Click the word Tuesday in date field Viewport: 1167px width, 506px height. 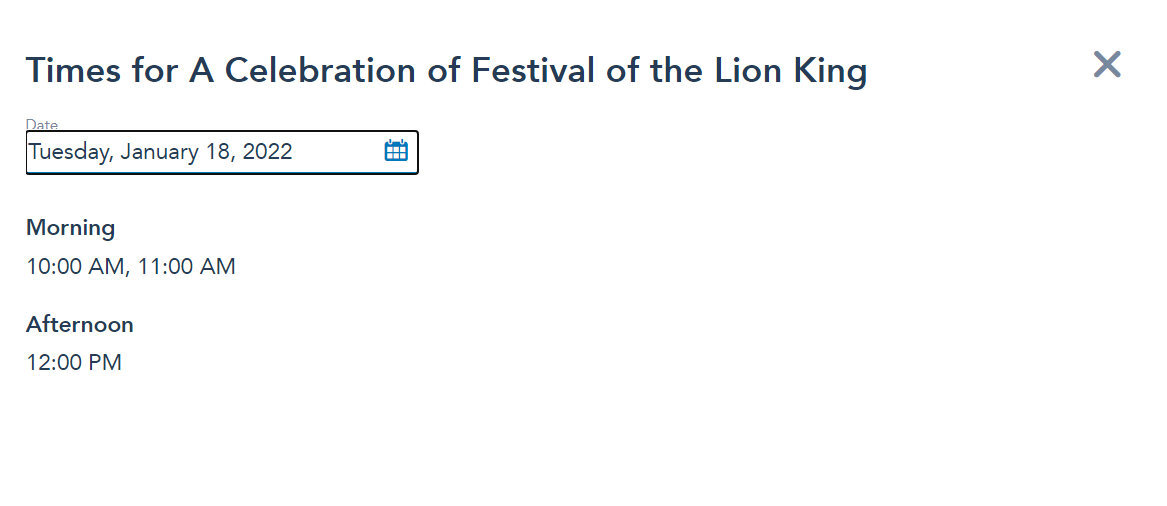[x=69, y=152]
